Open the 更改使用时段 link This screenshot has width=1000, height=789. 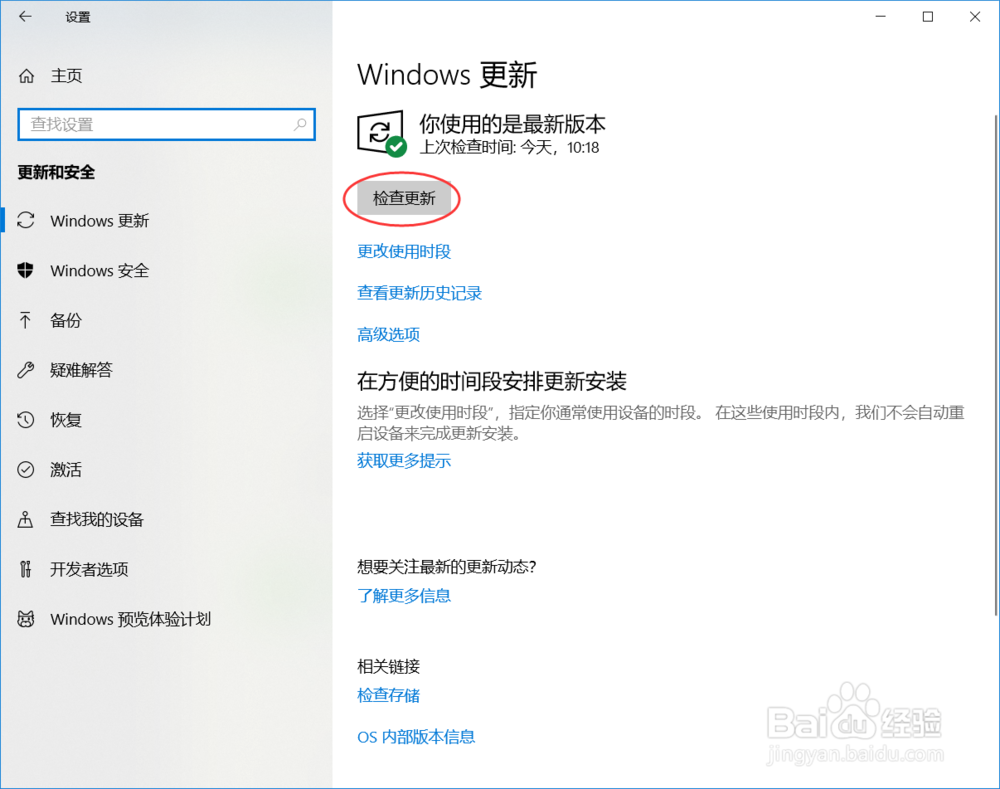pos(404,251)
